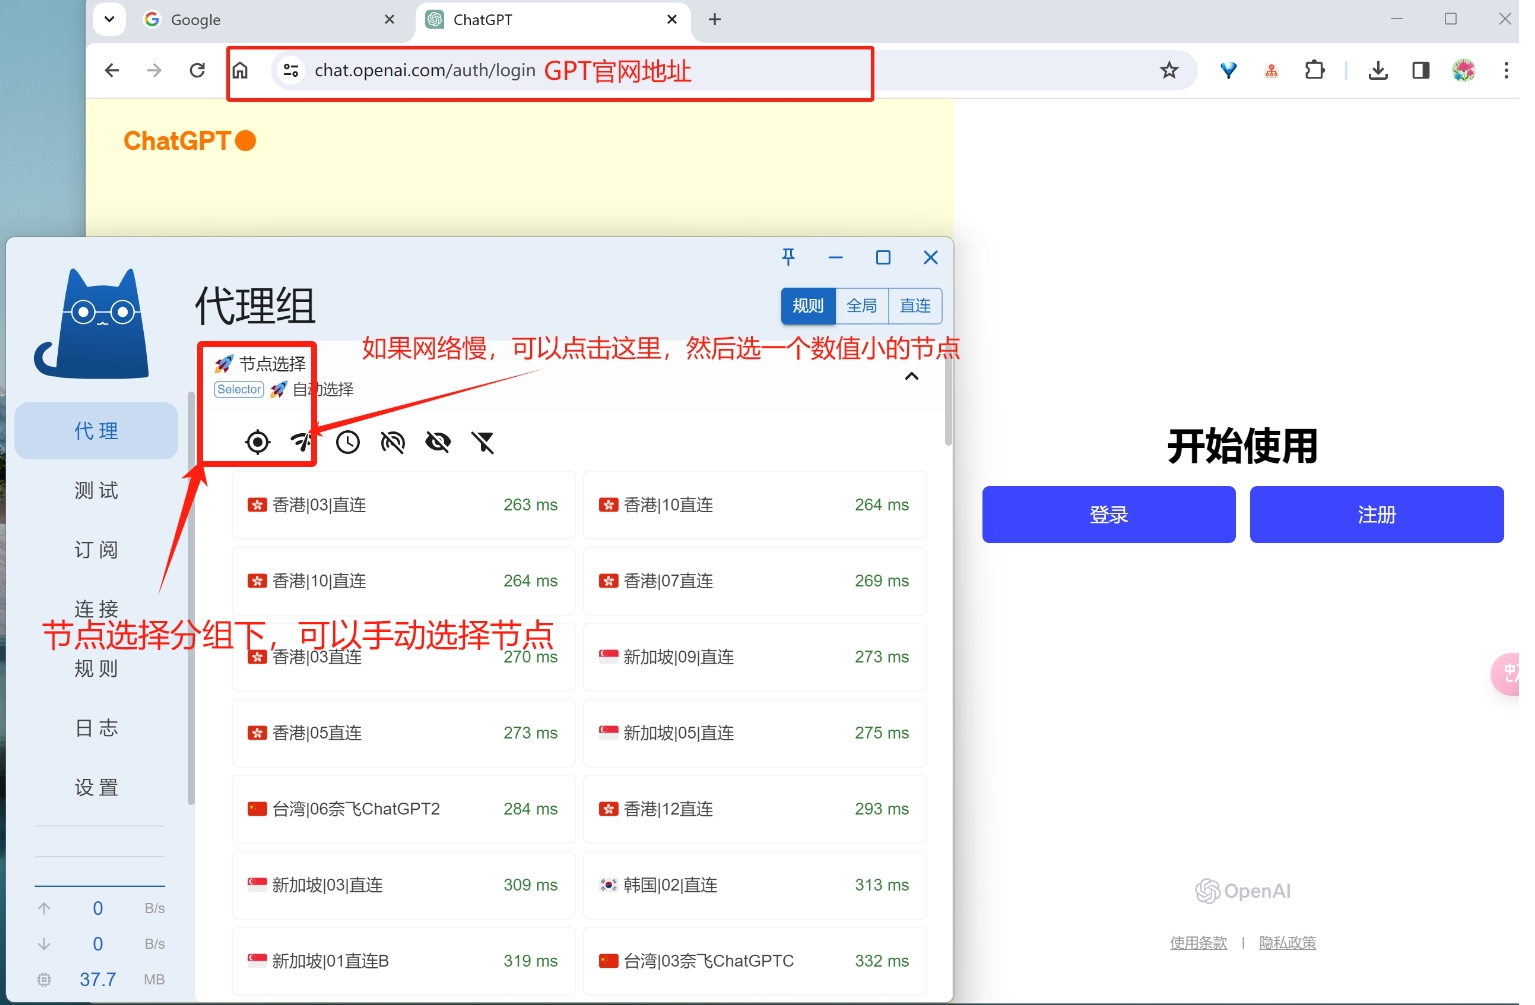
Task: Click the blue funnel extension icon
Action: pyautogui.click(x=1229, y=70)
